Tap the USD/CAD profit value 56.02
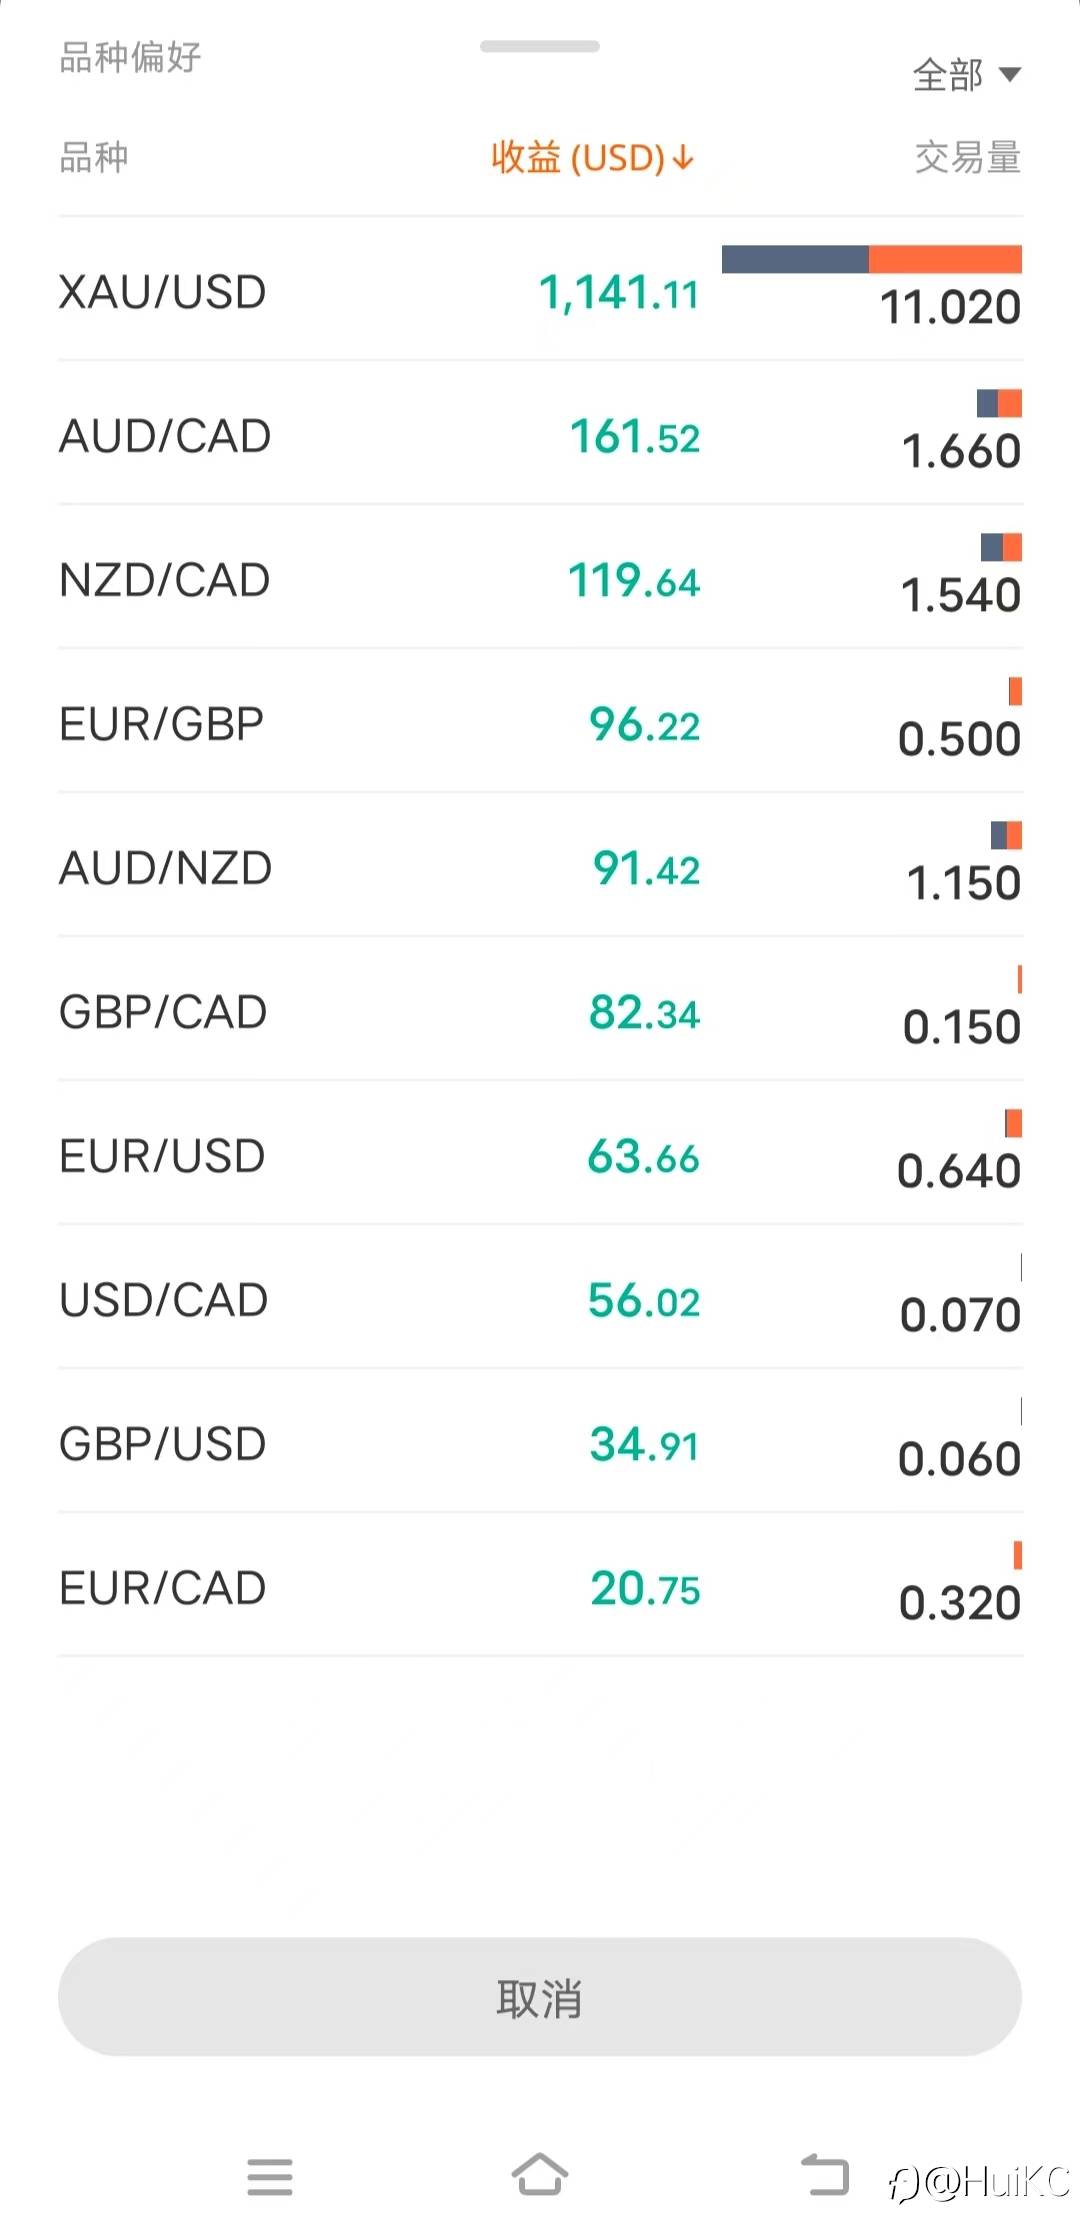The width and height of the screenshot is (1080, 2240). pos(643,1300)
